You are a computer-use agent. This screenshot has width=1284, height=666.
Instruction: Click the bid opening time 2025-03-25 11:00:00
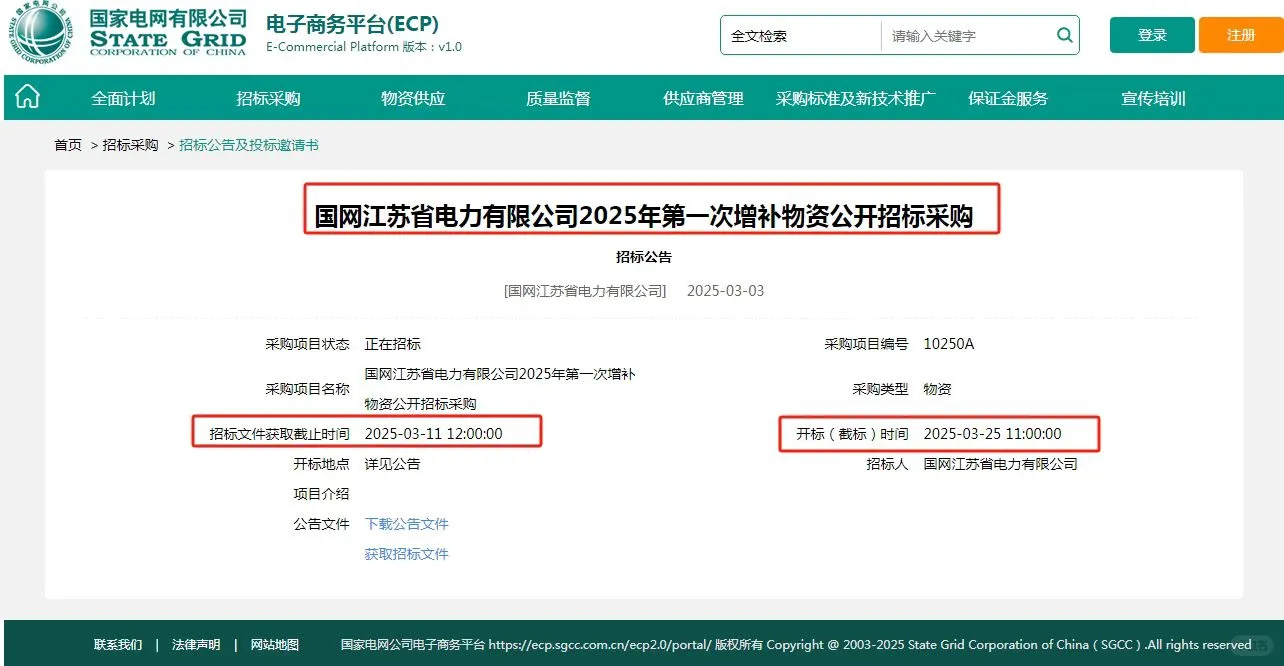click(x=992, y=434)
